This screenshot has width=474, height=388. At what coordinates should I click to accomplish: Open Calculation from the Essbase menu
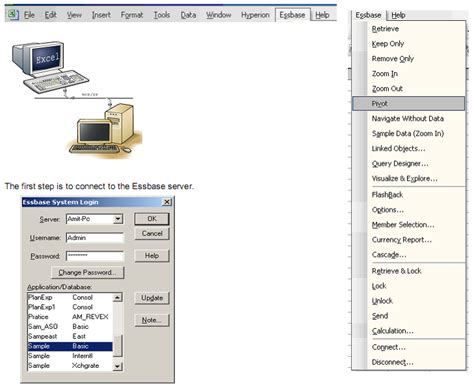(x=409, y=331)
